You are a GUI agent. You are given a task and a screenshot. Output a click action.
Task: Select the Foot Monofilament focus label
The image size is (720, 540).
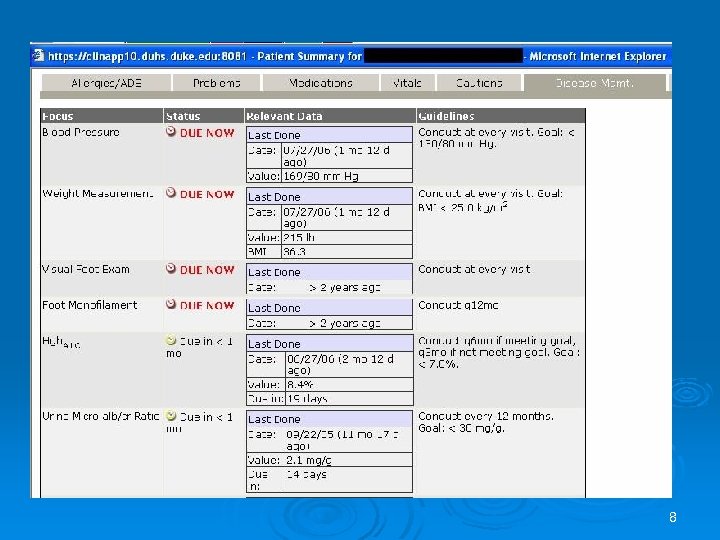[90, 305]
